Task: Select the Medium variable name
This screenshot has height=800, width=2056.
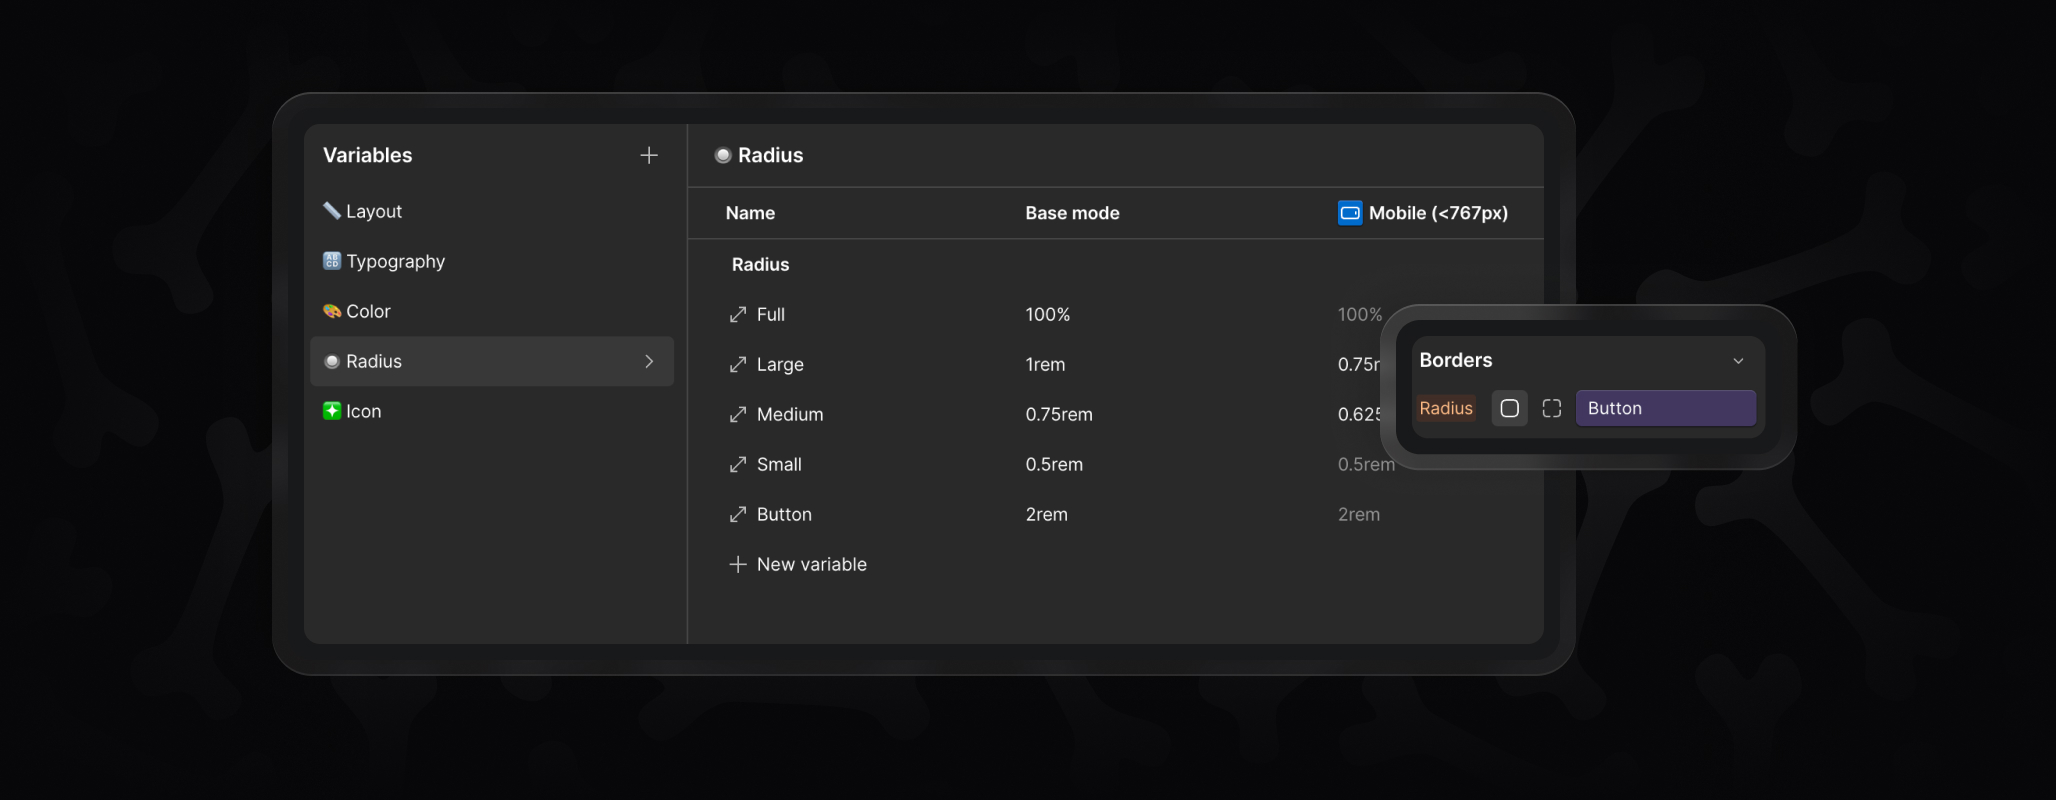Action: 790,414
